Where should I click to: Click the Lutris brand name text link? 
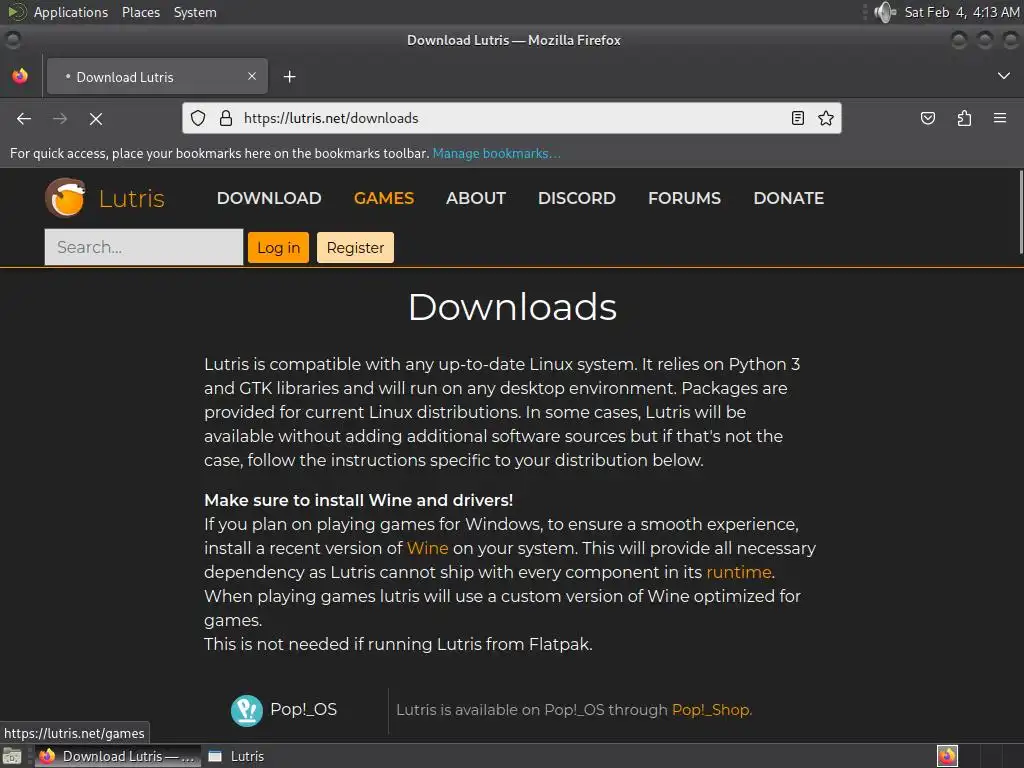[131, 198]
